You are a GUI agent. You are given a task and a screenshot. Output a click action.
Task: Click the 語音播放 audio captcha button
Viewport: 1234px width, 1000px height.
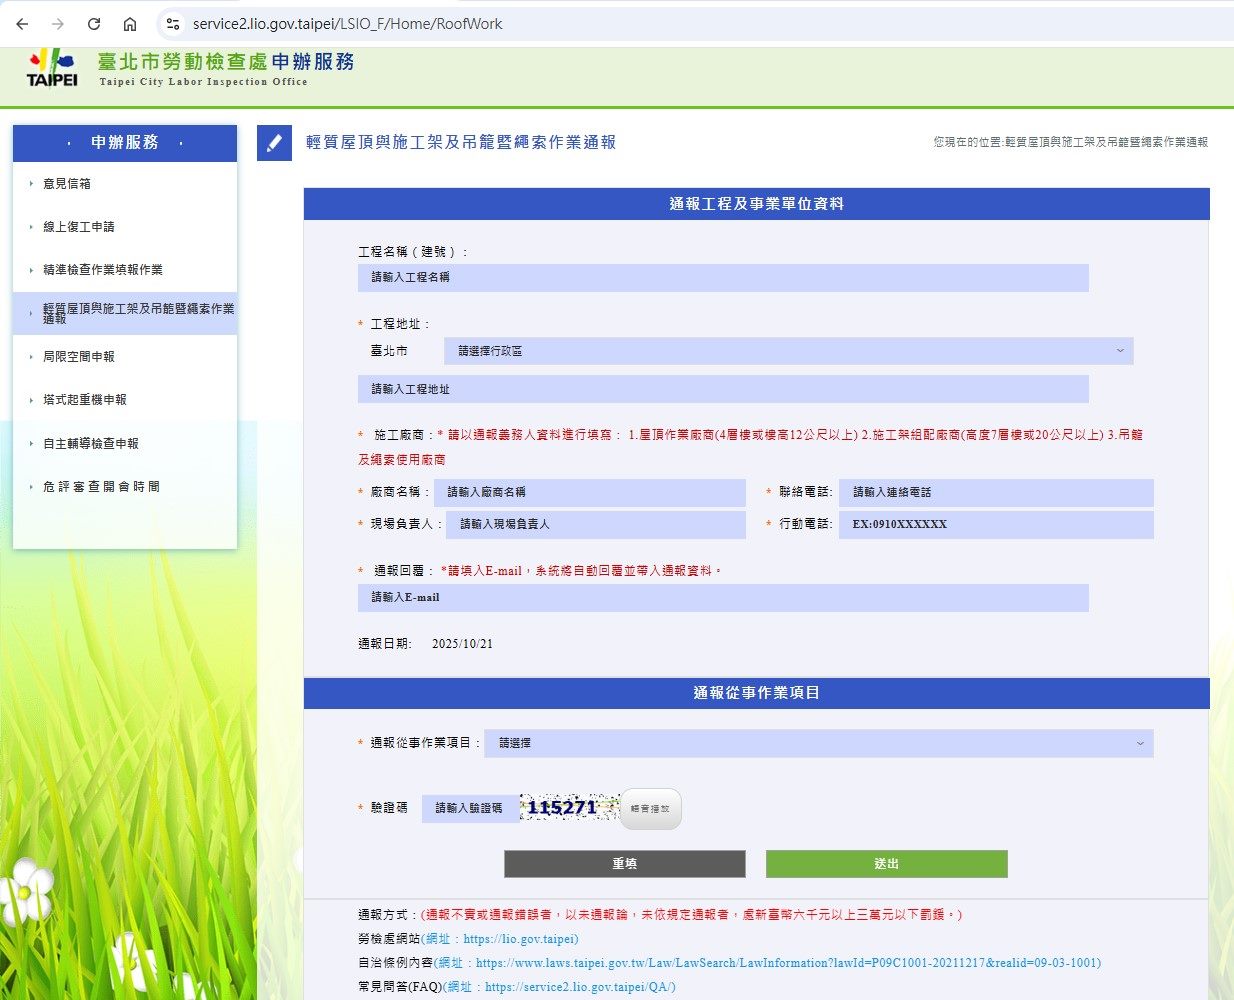coord(651,809)
